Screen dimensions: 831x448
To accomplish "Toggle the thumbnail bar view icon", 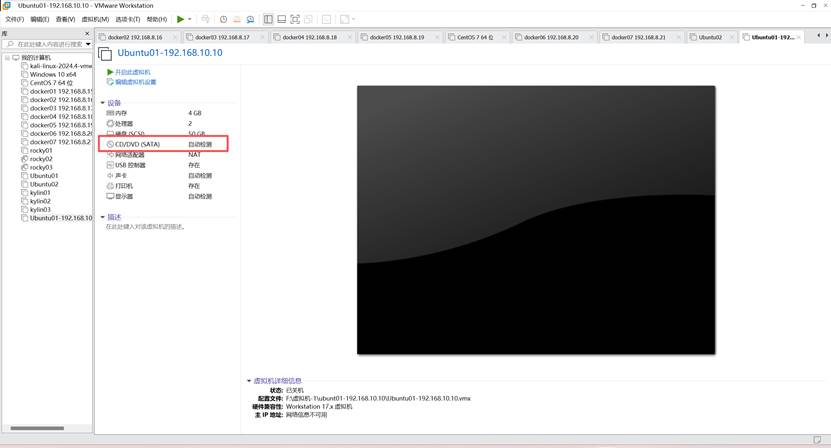I will 281,19.
